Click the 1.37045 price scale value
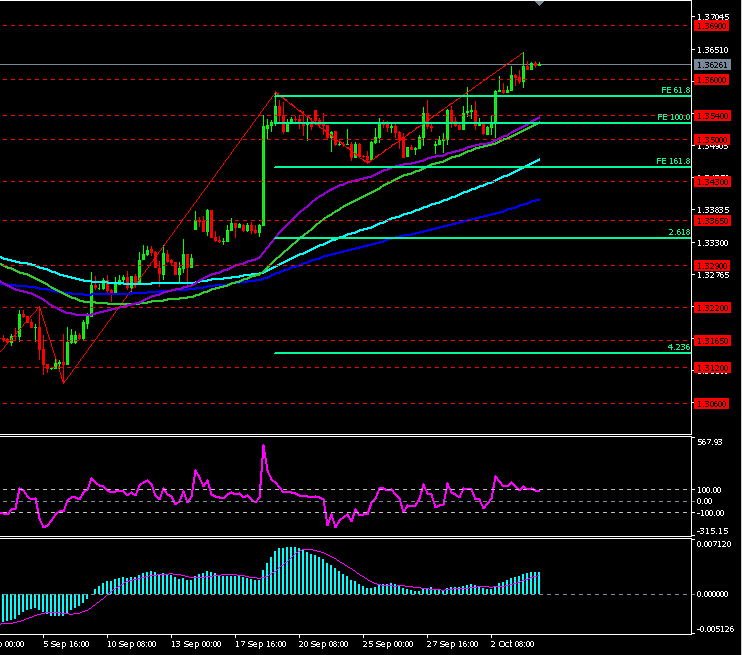 click(713, 17)
